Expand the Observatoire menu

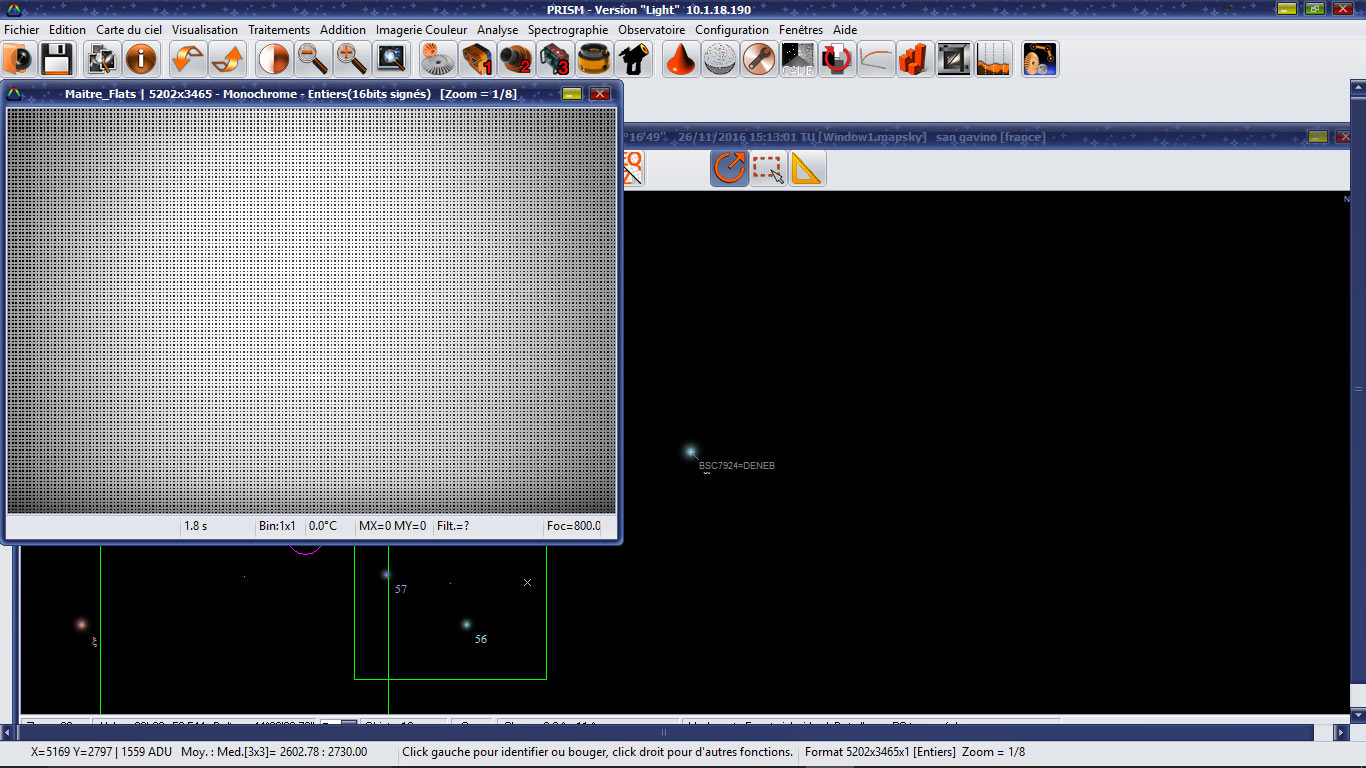point(651,30)
